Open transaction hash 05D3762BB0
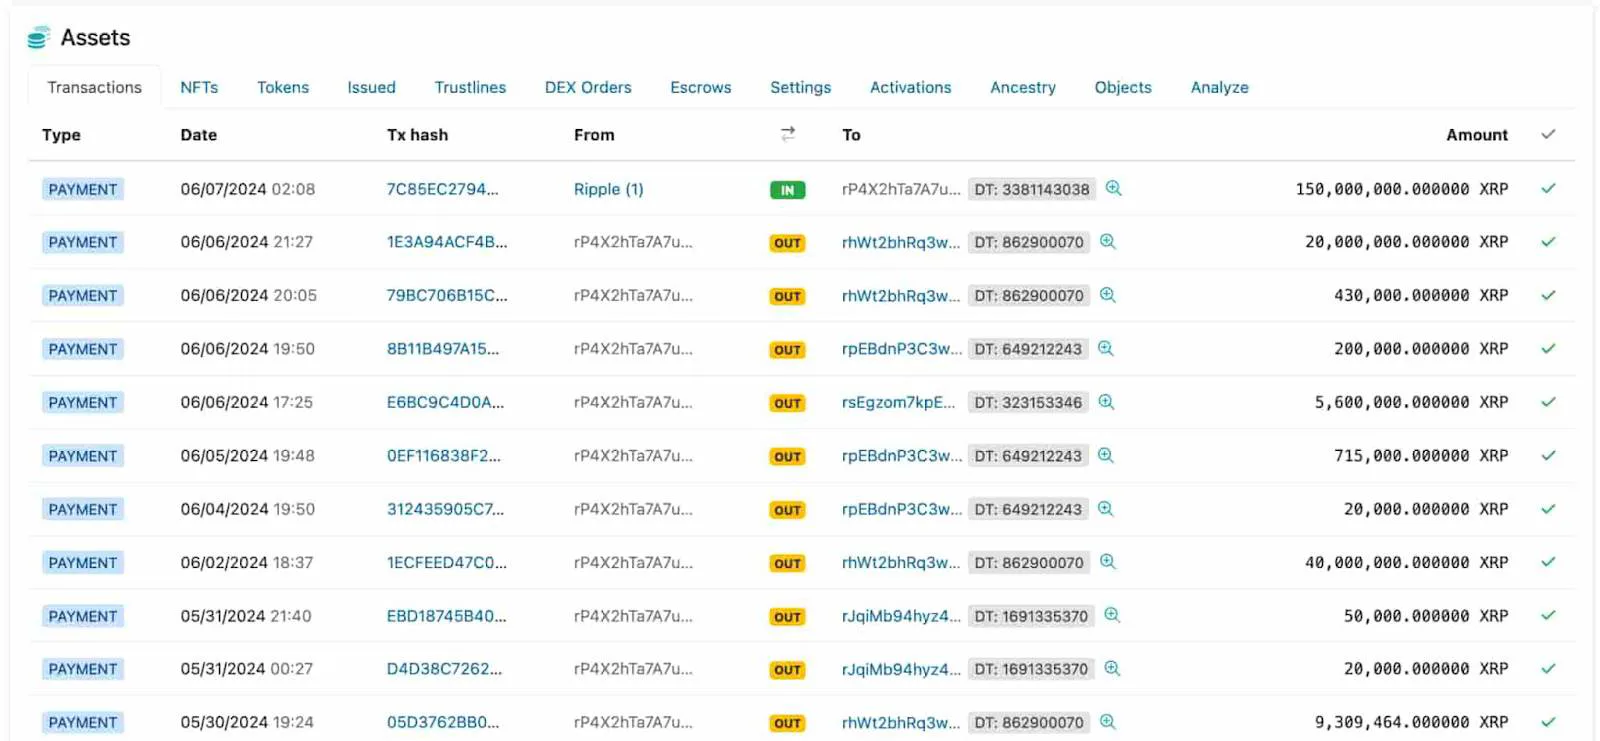Image resolution: width=1600 pixels, height=741 pixels. pyautogui.click(x=443, y=722)
